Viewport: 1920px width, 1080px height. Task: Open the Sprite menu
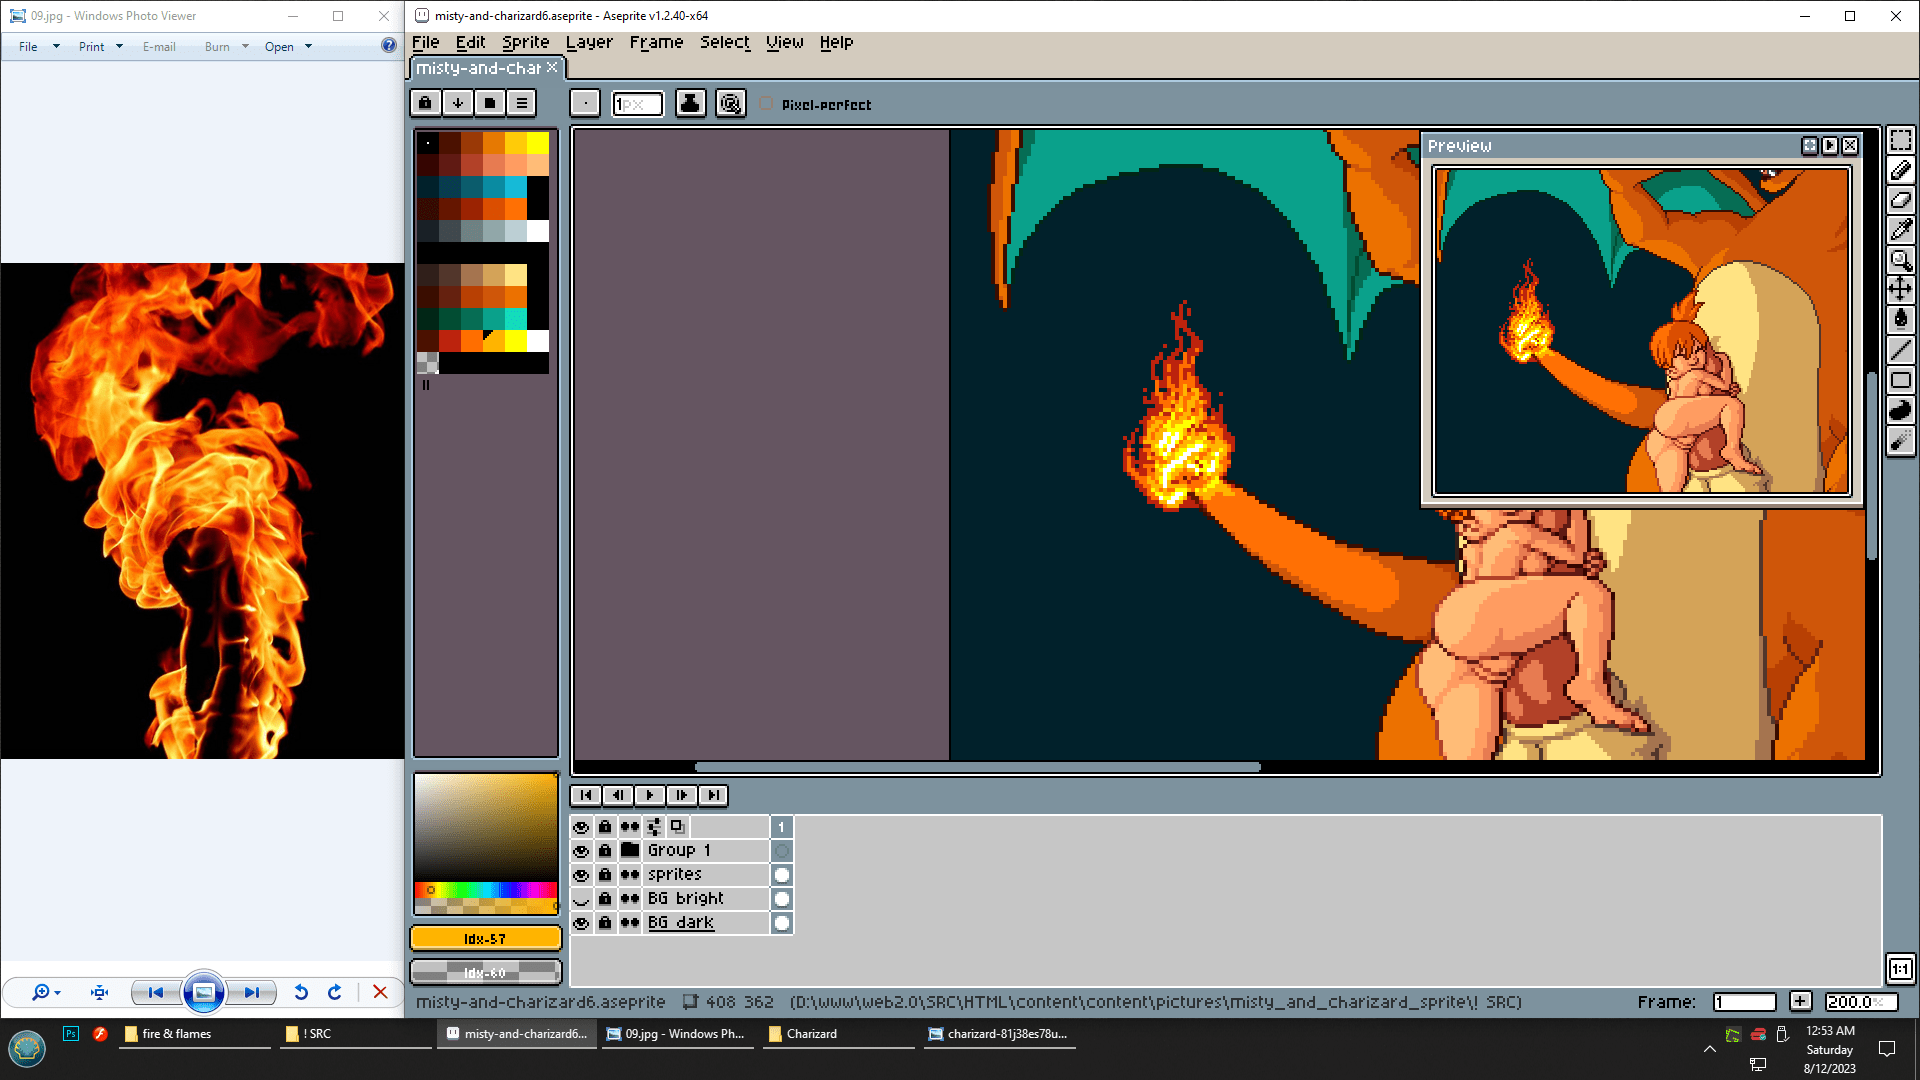(x=525, y=42)
